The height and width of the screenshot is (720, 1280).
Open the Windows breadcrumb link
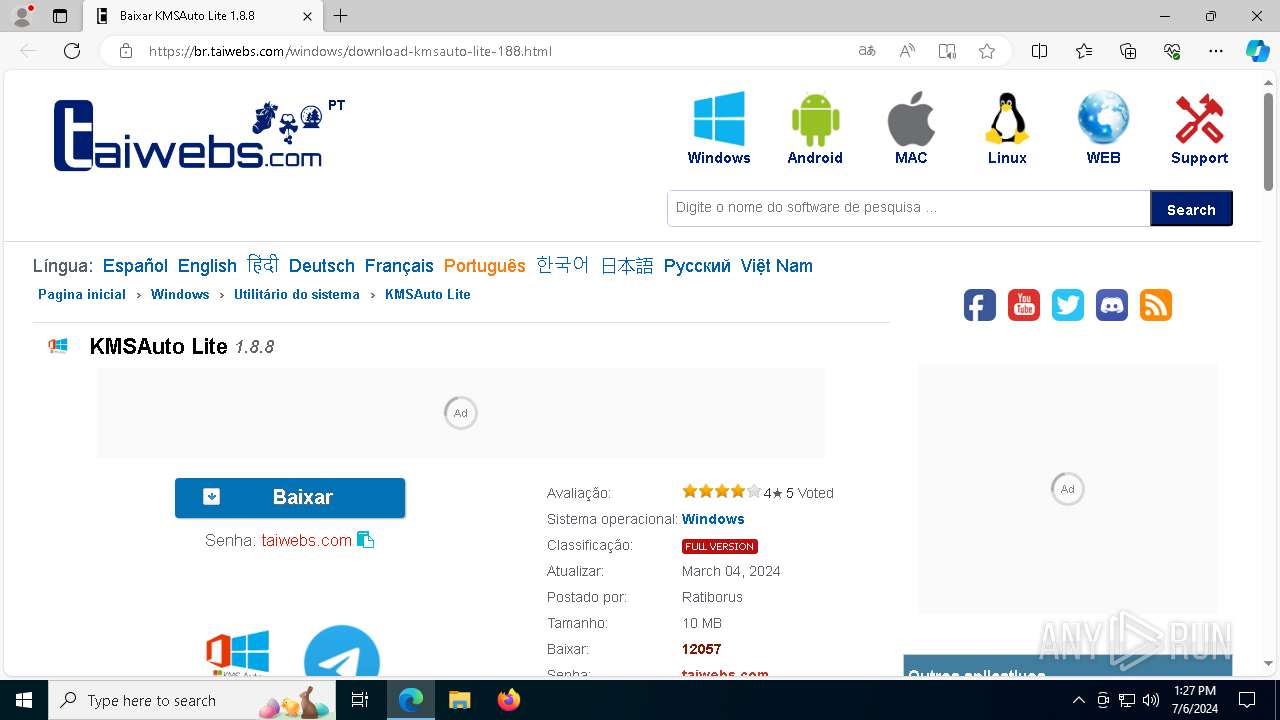(x=180, y=294)
